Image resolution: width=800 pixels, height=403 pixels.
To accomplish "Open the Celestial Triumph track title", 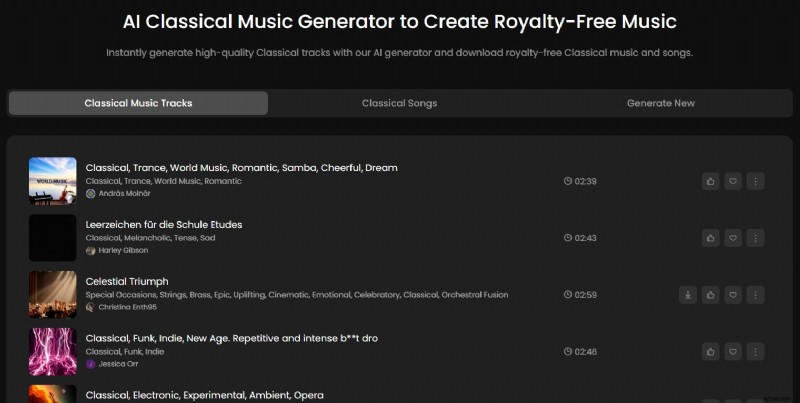I will (127, 281).
